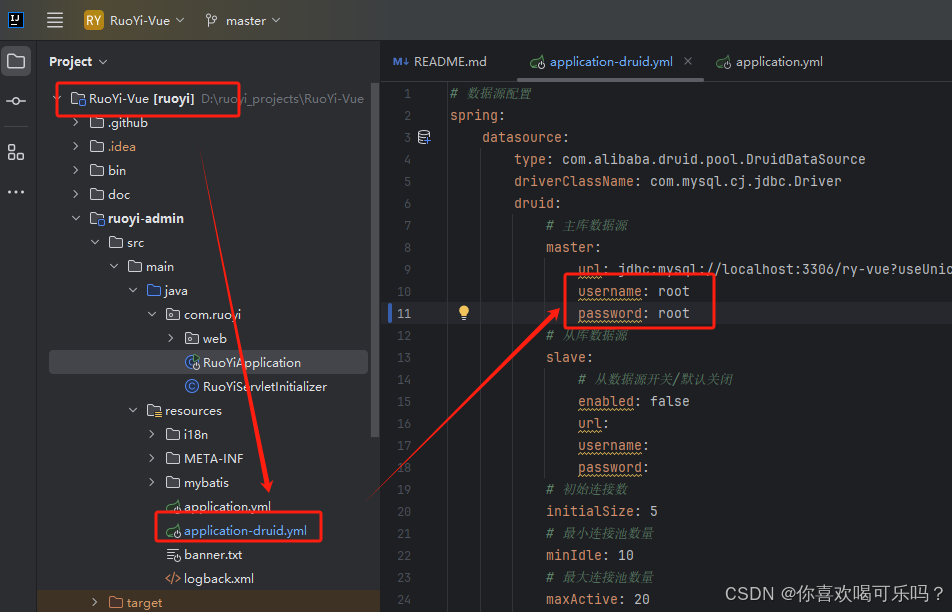The image size is (952, 612).
Task: Open the Commit tool window icon
Action: (16, 101)
